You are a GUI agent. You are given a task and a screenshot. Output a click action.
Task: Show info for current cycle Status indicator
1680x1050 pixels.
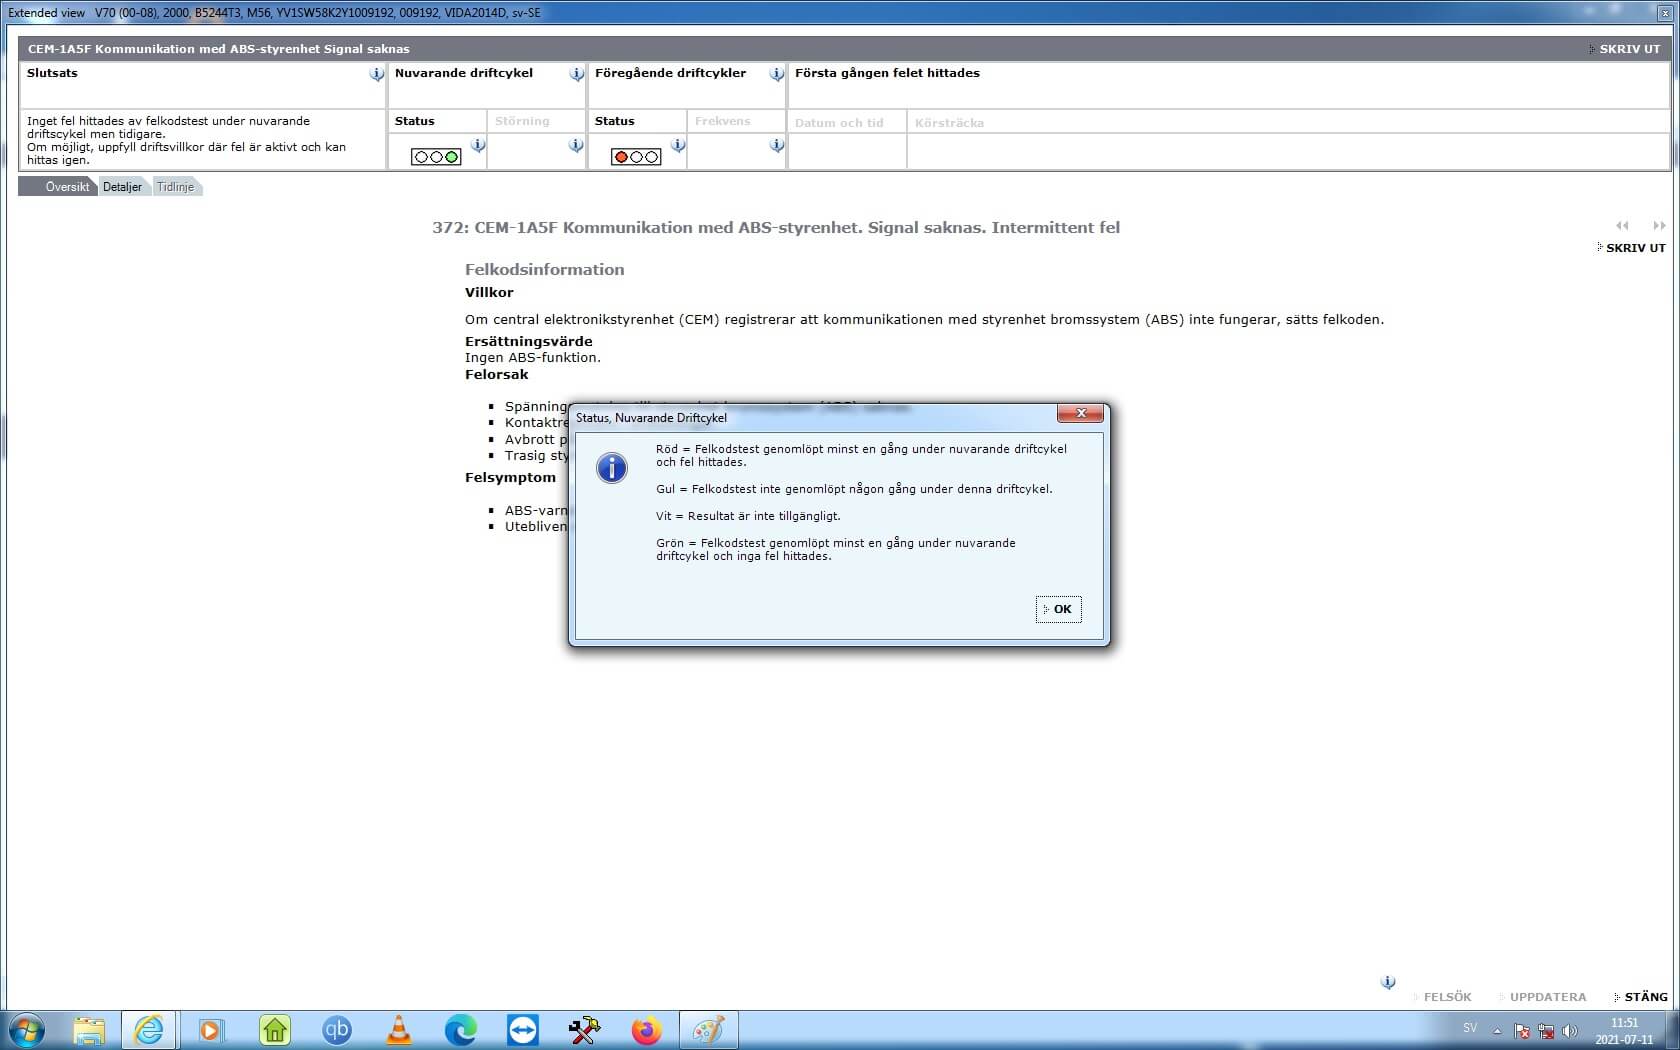click(x=478, y=146)
